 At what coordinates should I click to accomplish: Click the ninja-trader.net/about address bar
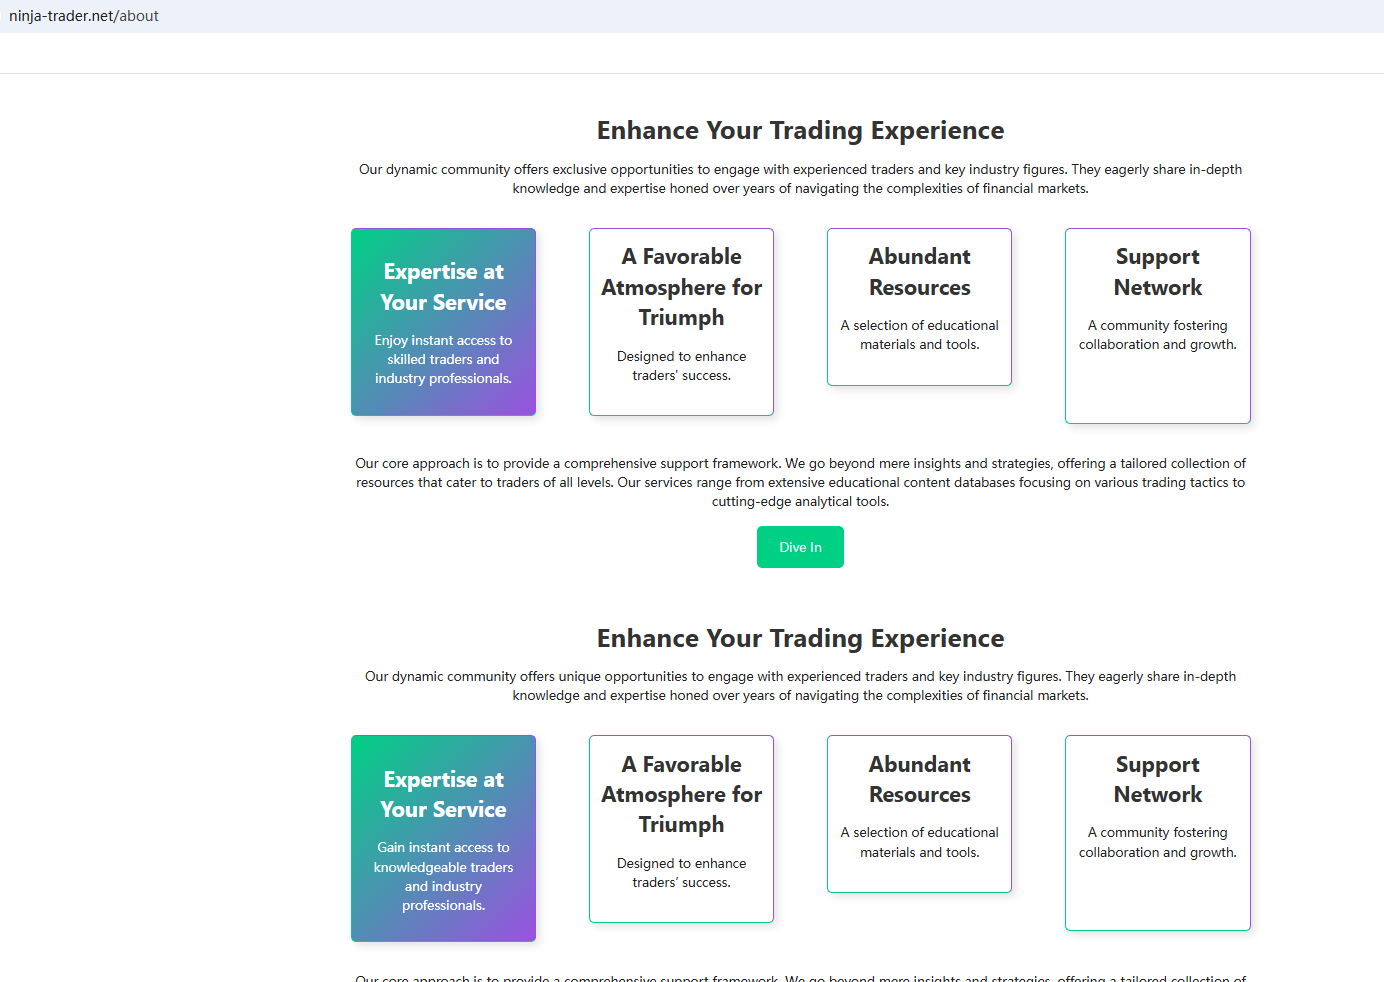pos(84,16)
